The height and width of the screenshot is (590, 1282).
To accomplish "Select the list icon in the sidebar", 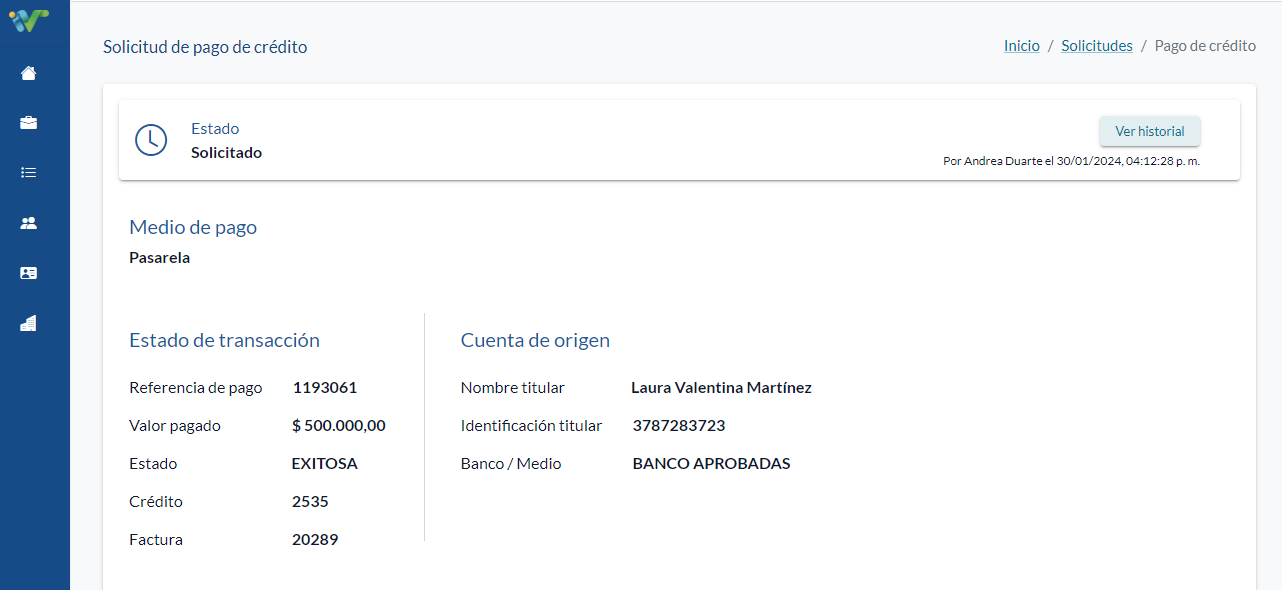I will [28, 173].
